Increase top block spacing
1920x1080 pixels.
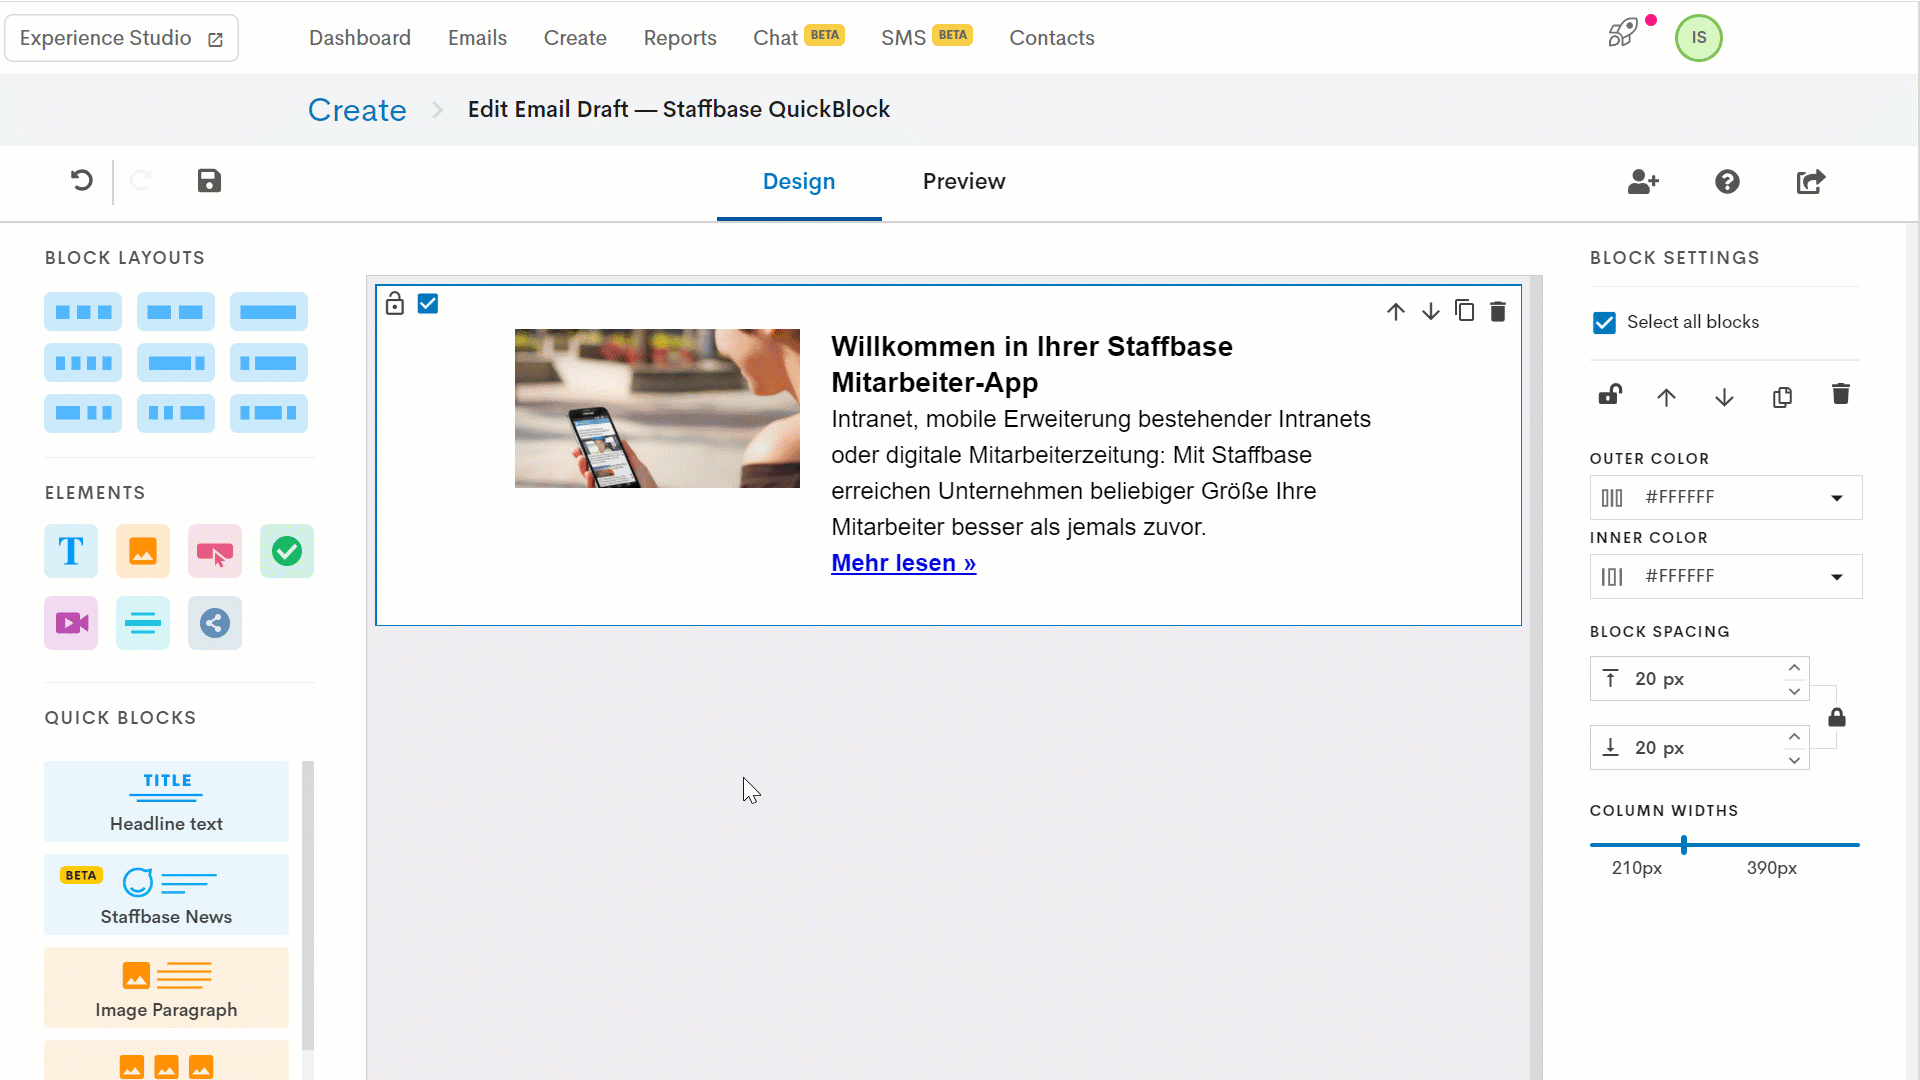point(1795,668)
